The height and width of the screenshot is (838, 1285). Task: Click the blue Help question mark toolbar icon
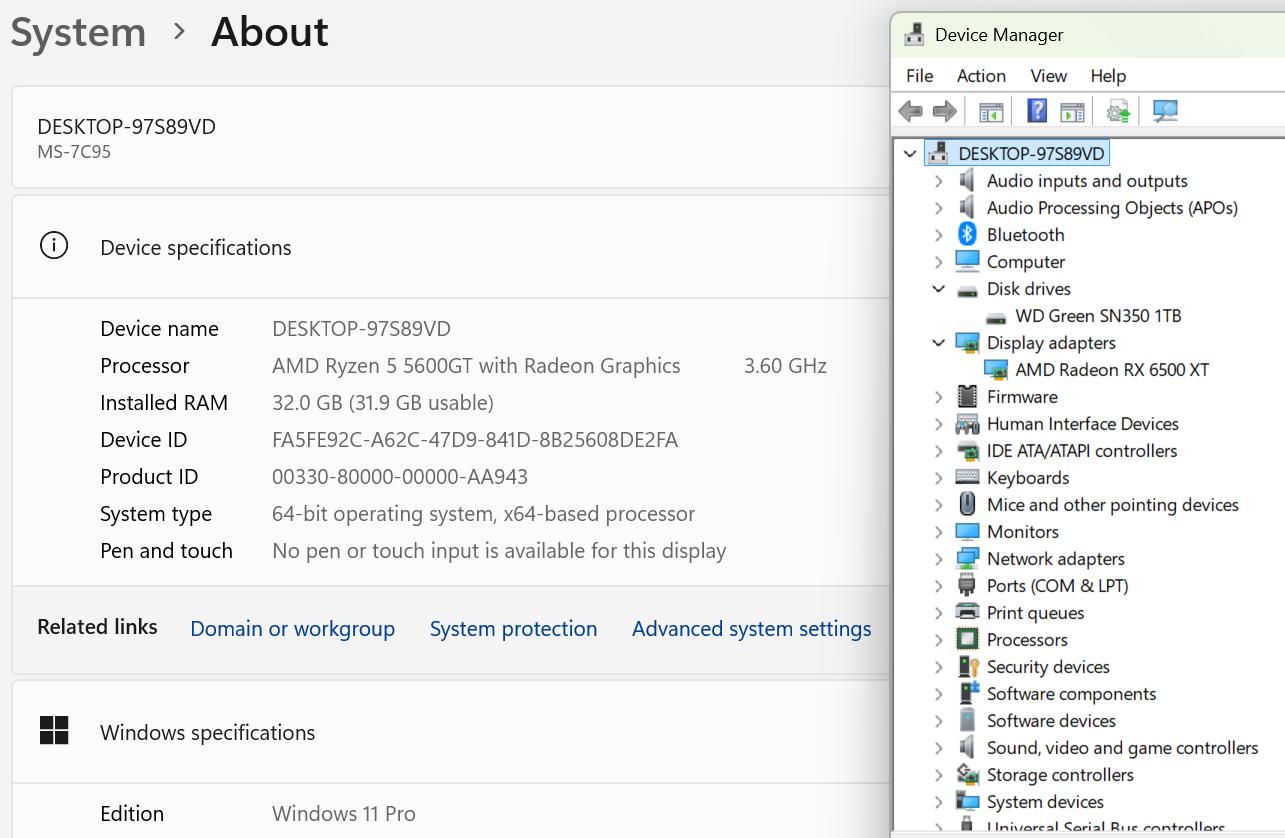1037,111
